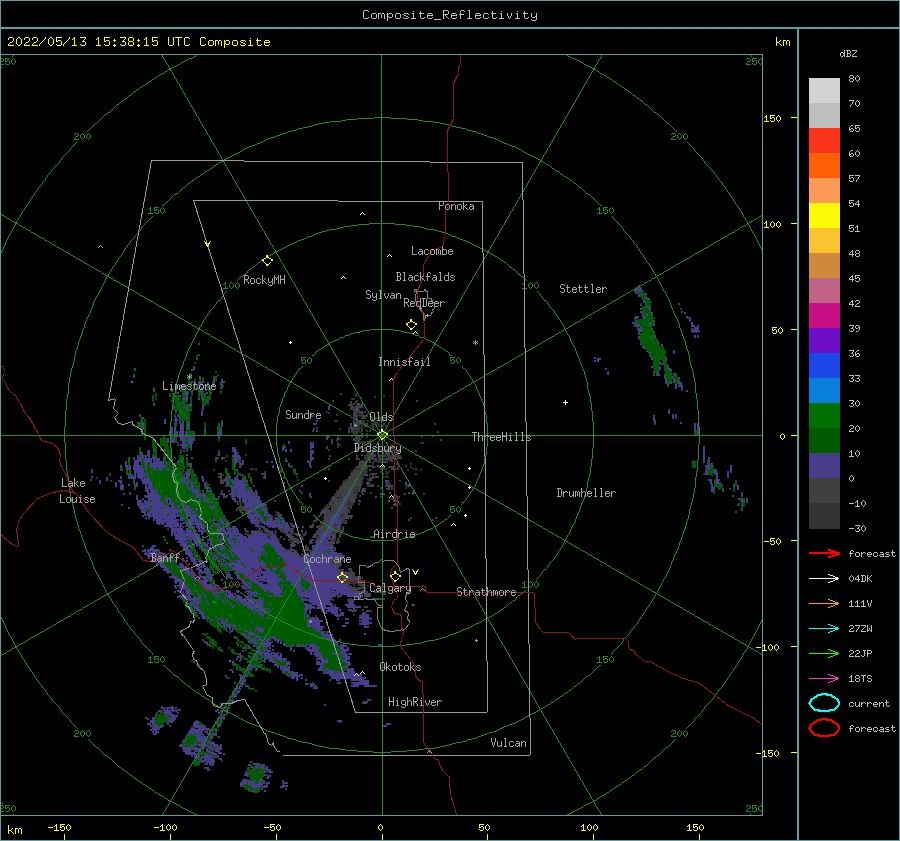Click the white plus marker north of Drumheller

[565, 402]
